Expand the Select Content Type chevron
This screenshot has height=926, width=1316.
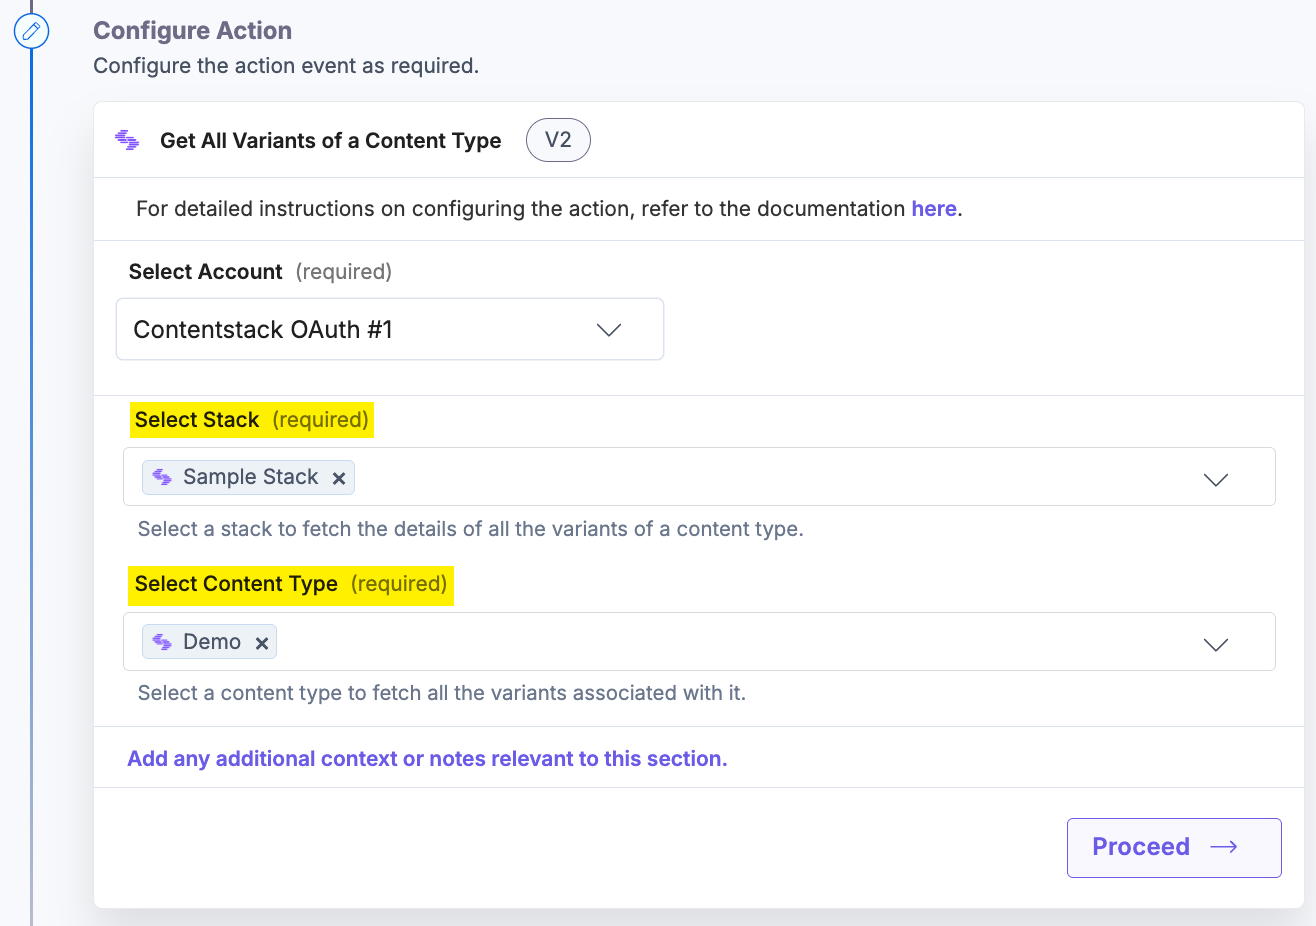tap(1216, 645)
